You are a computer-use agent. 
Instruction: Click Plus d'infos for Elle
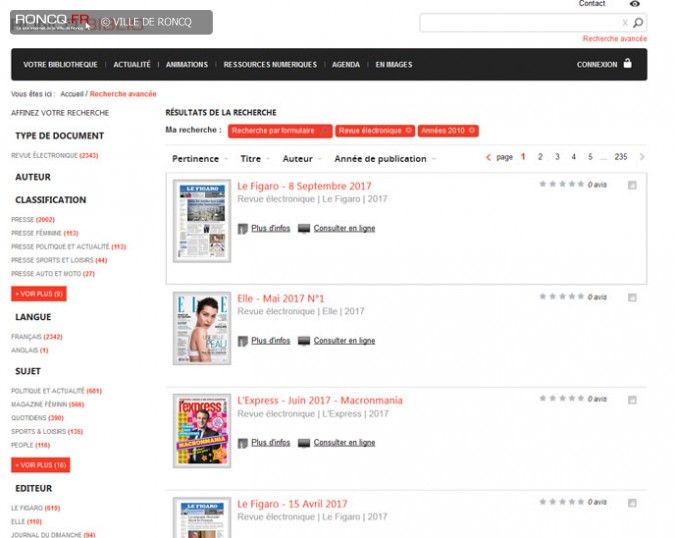(271, 341)
